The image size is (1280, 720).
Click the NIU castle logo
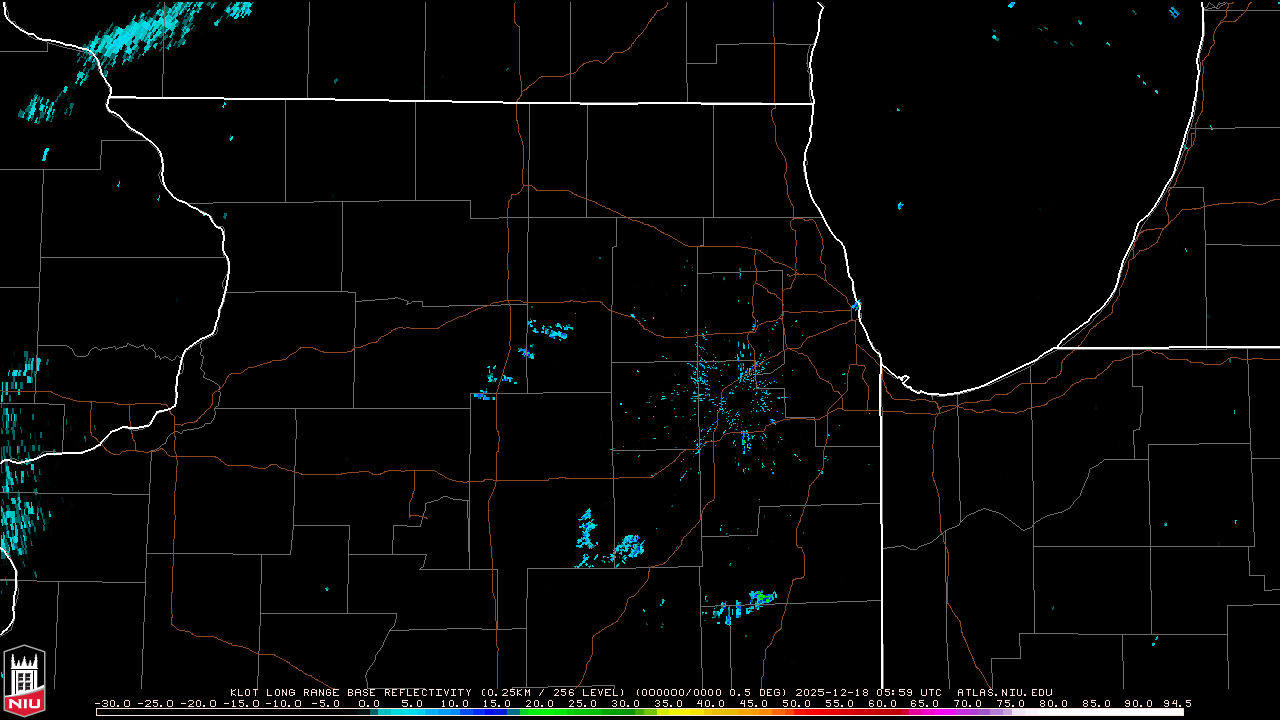[24, 678]
